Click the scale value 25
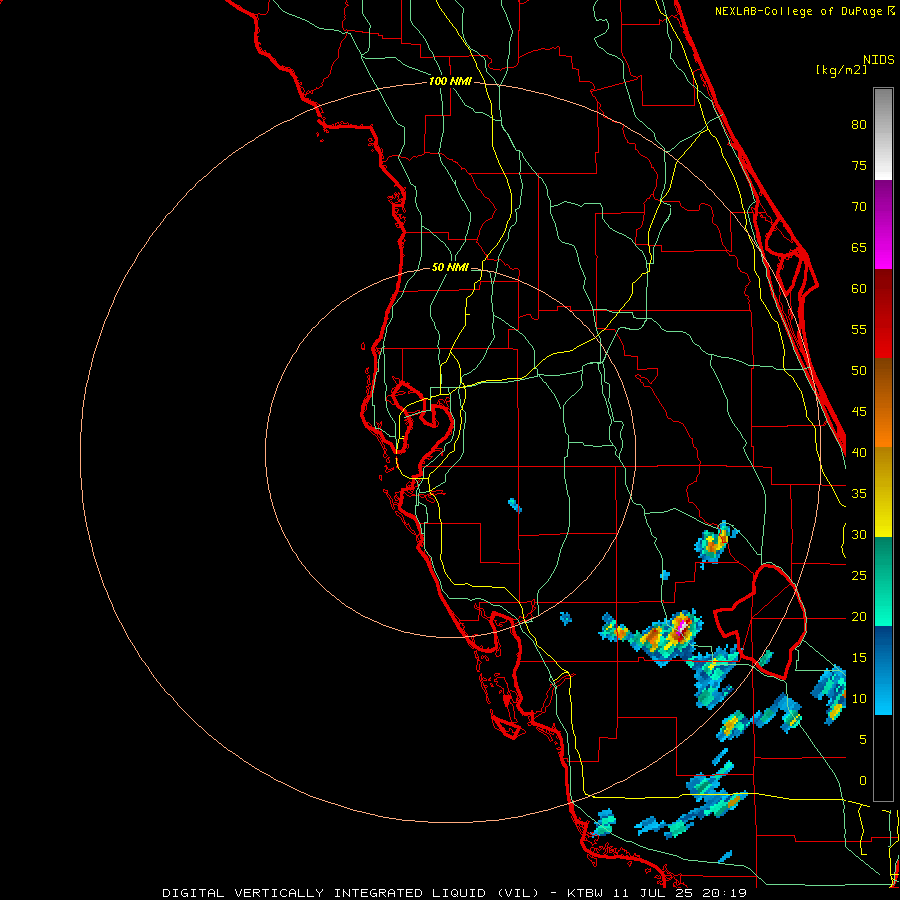 coord(859,576)
